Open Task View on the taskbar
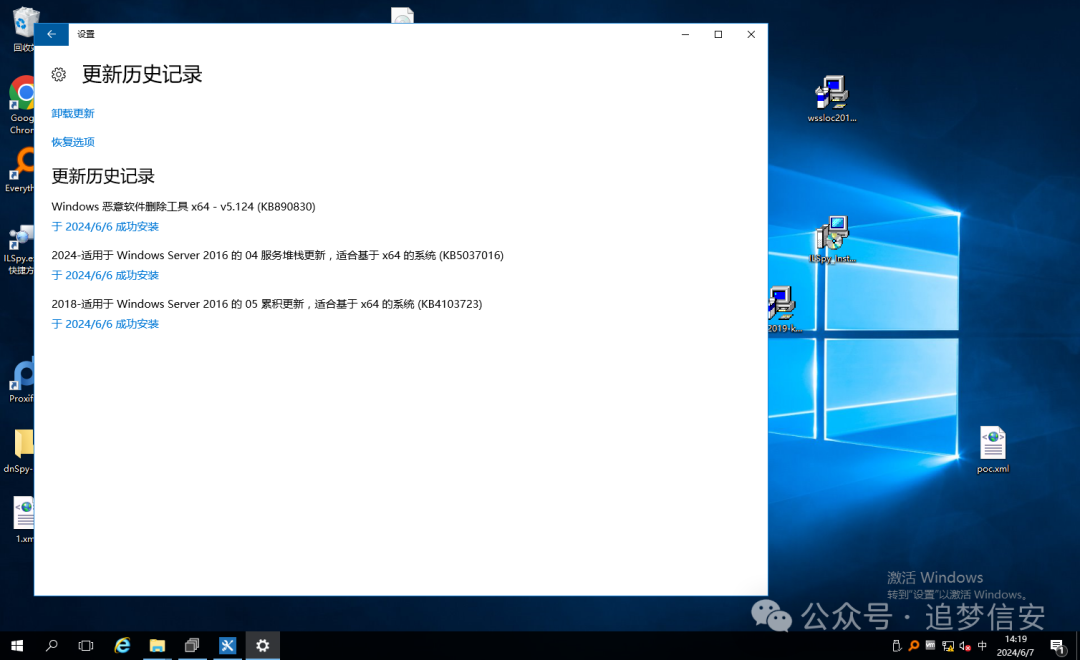This screenshot has width=1080, height=660. (x=86, y=646)
